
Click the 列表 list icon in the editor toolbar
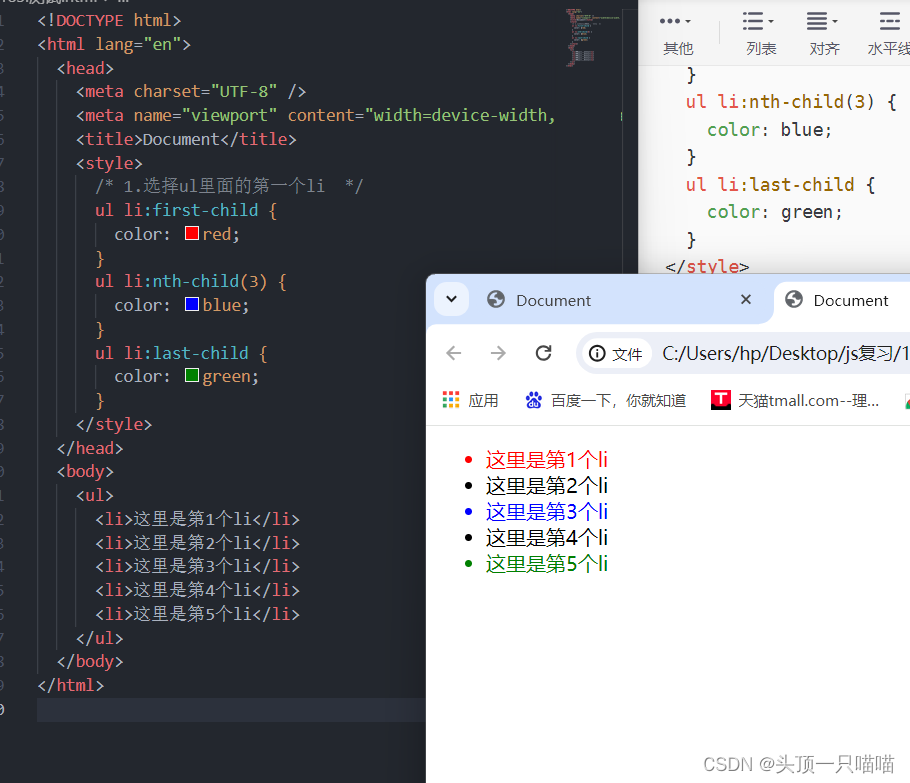tap(755, 22)
